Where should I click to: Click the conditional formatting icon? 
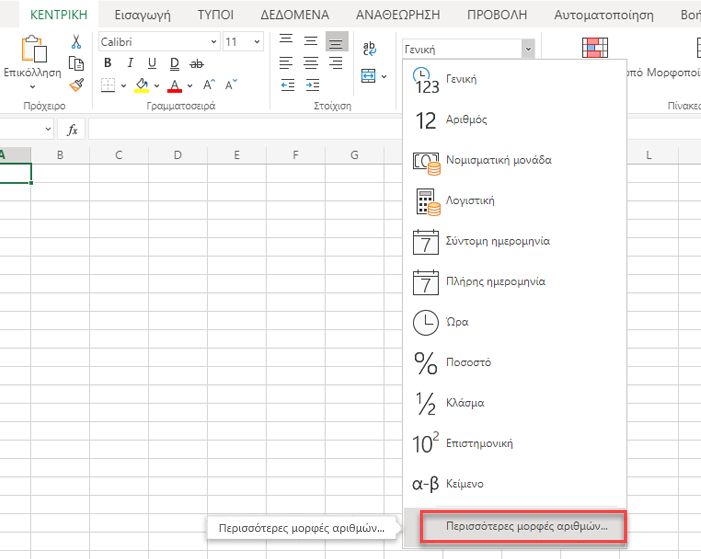point(595,47)
